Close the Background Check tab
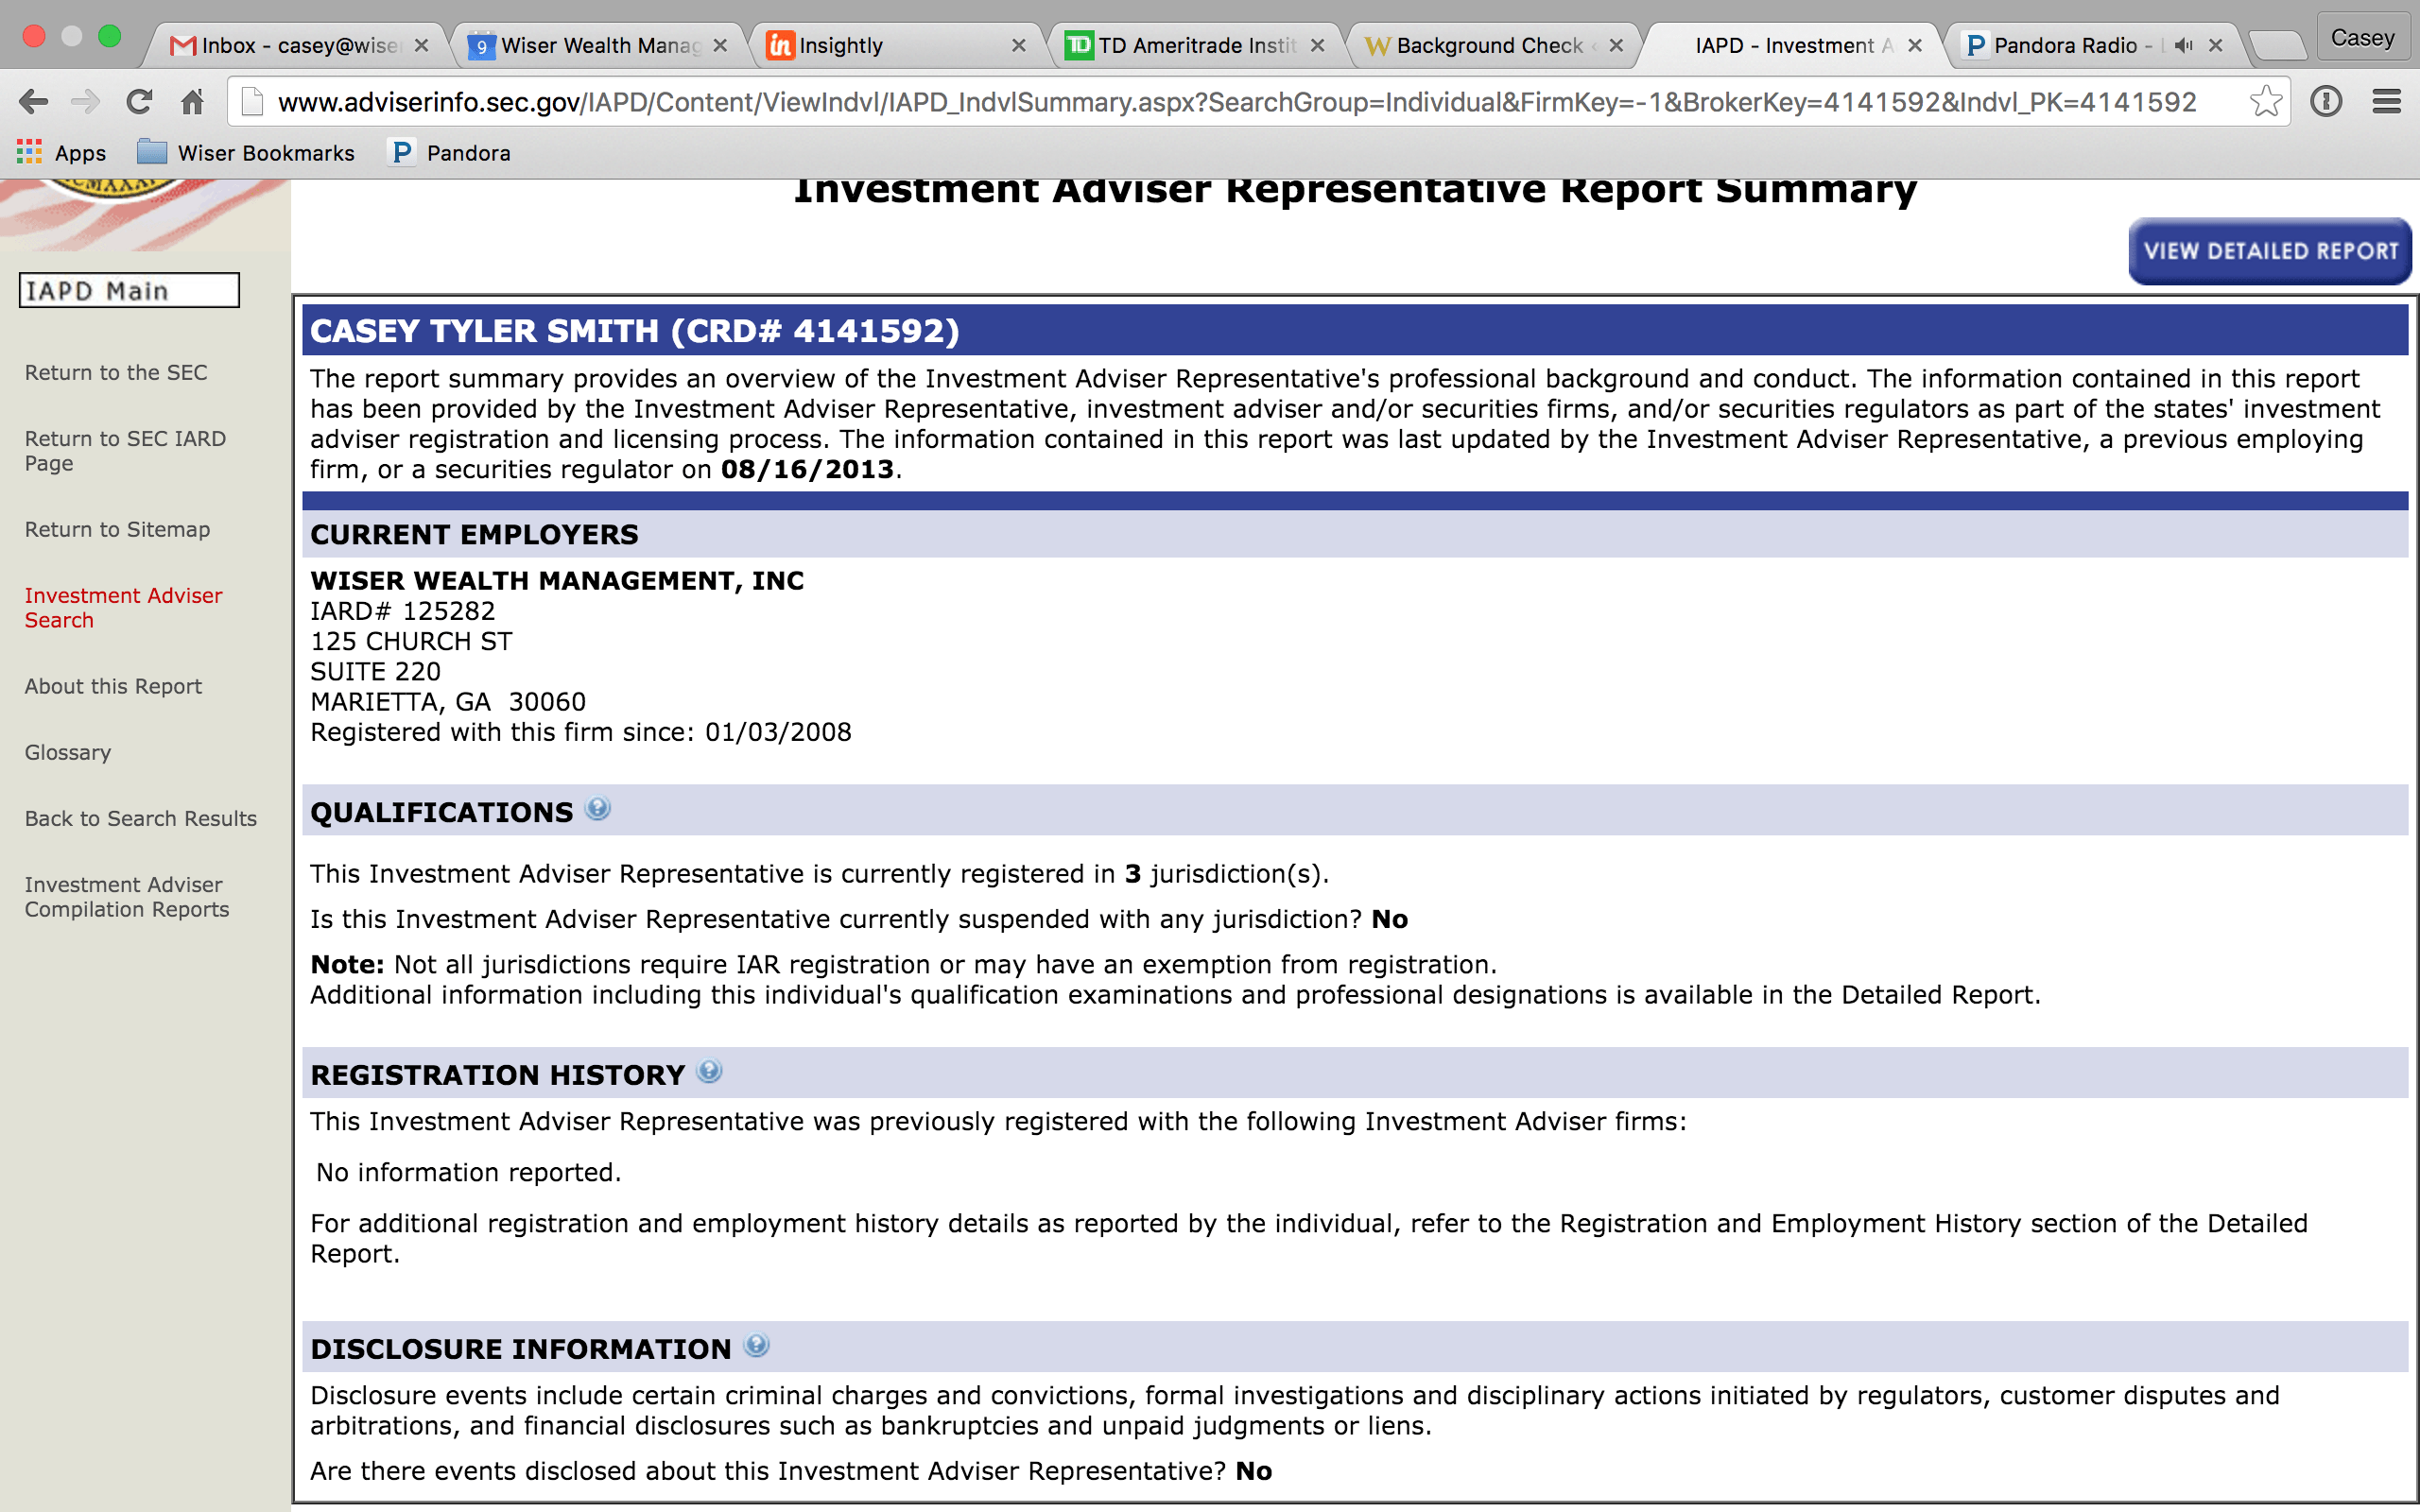The width and height of the screenshot is (2420, 1512). 1615,45
